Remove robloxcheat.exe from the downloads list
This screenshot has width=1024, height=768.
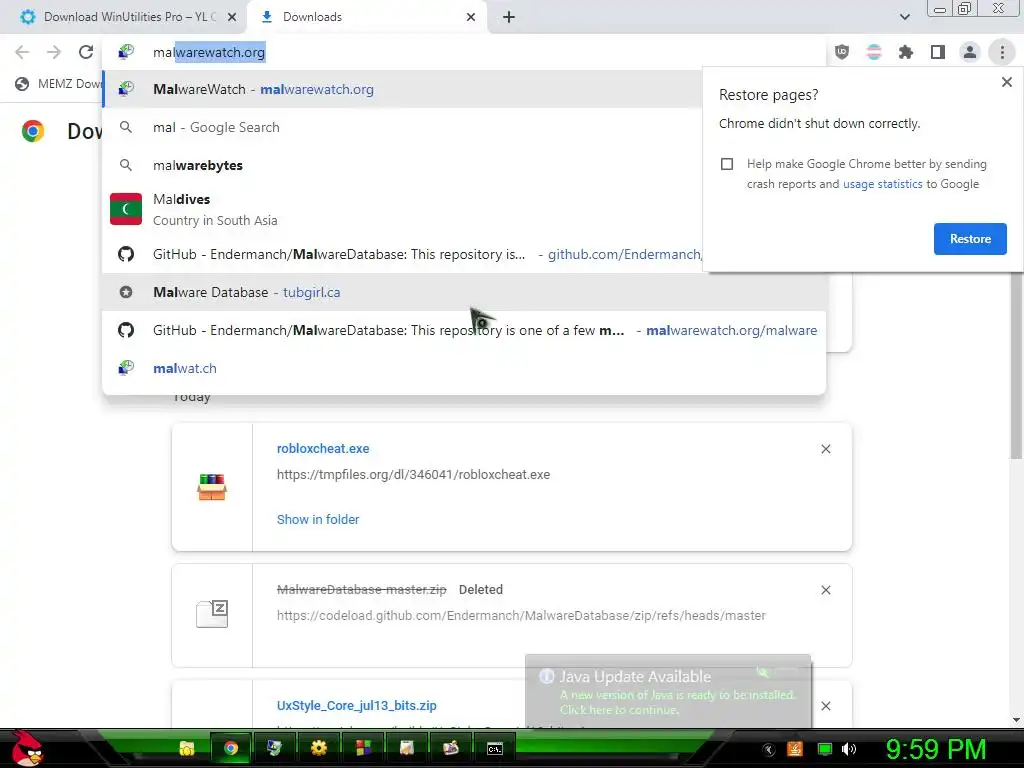(x=825, y=449)
